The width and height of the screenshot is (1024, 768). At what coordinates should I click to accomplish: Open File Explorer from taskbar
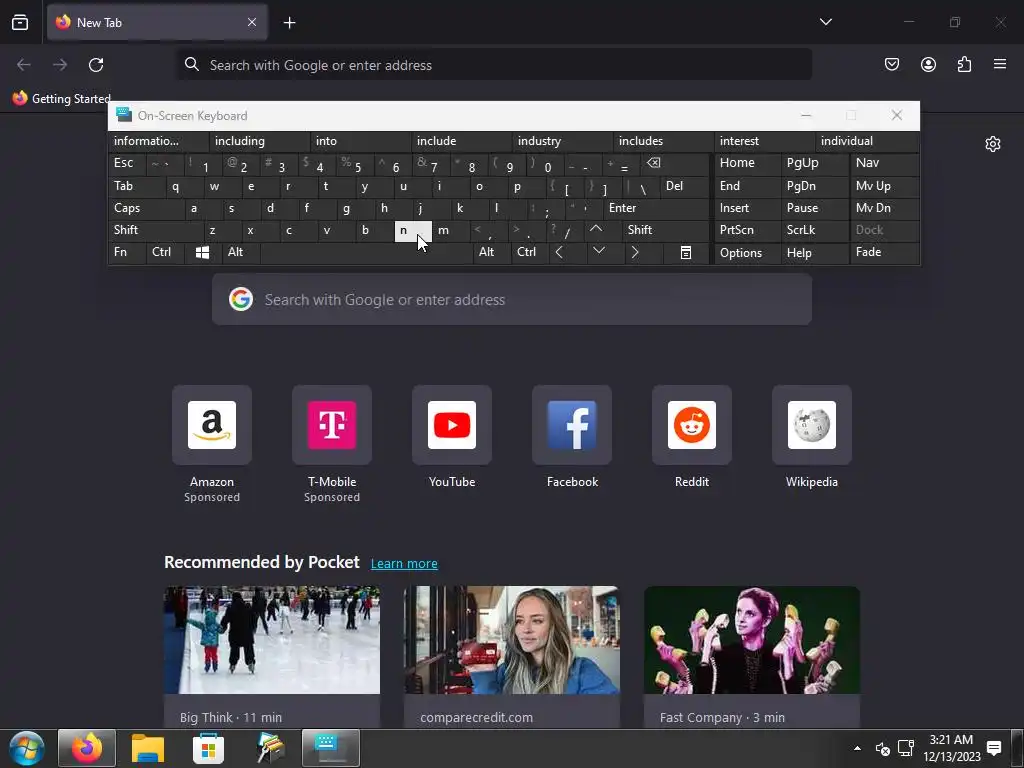point(148,748)
